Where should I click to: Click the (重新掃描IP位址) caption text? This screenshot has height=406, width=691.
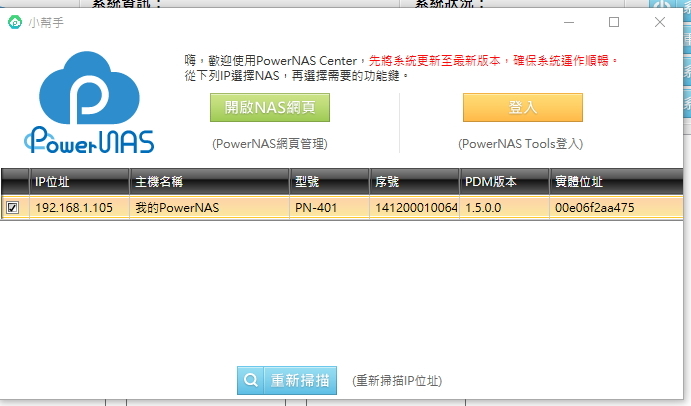397,381
